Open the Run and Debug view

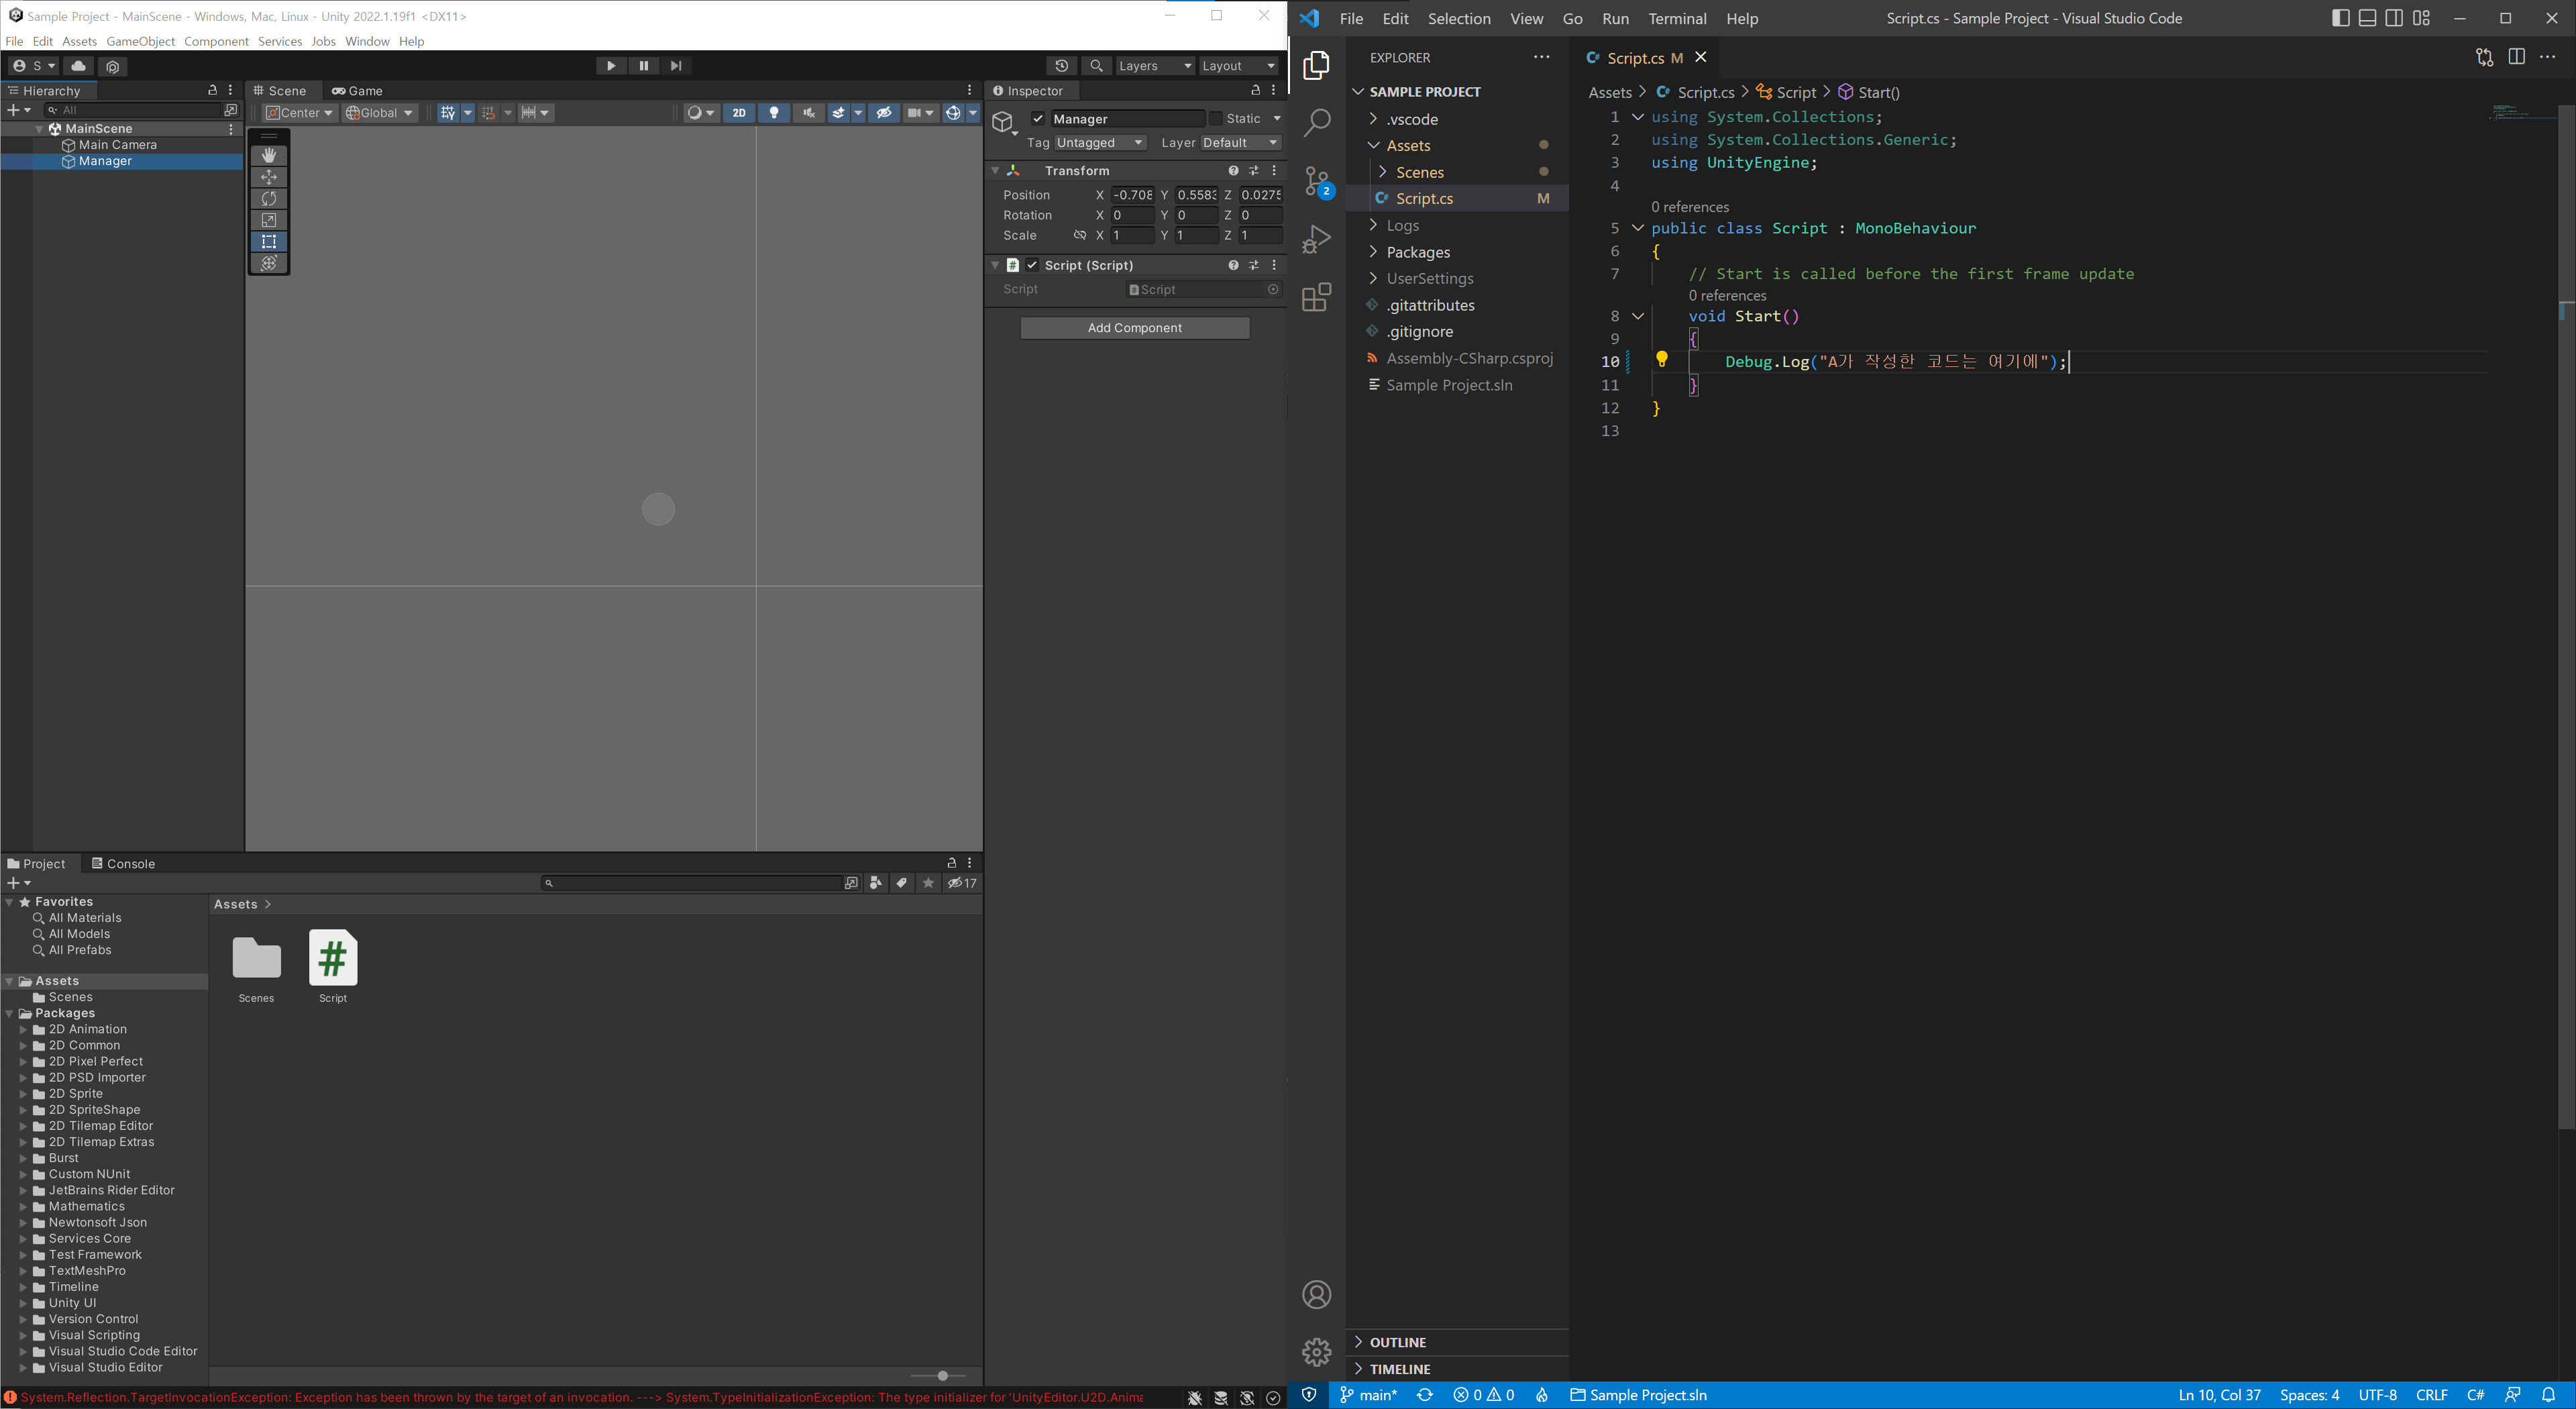point(1317,240)
